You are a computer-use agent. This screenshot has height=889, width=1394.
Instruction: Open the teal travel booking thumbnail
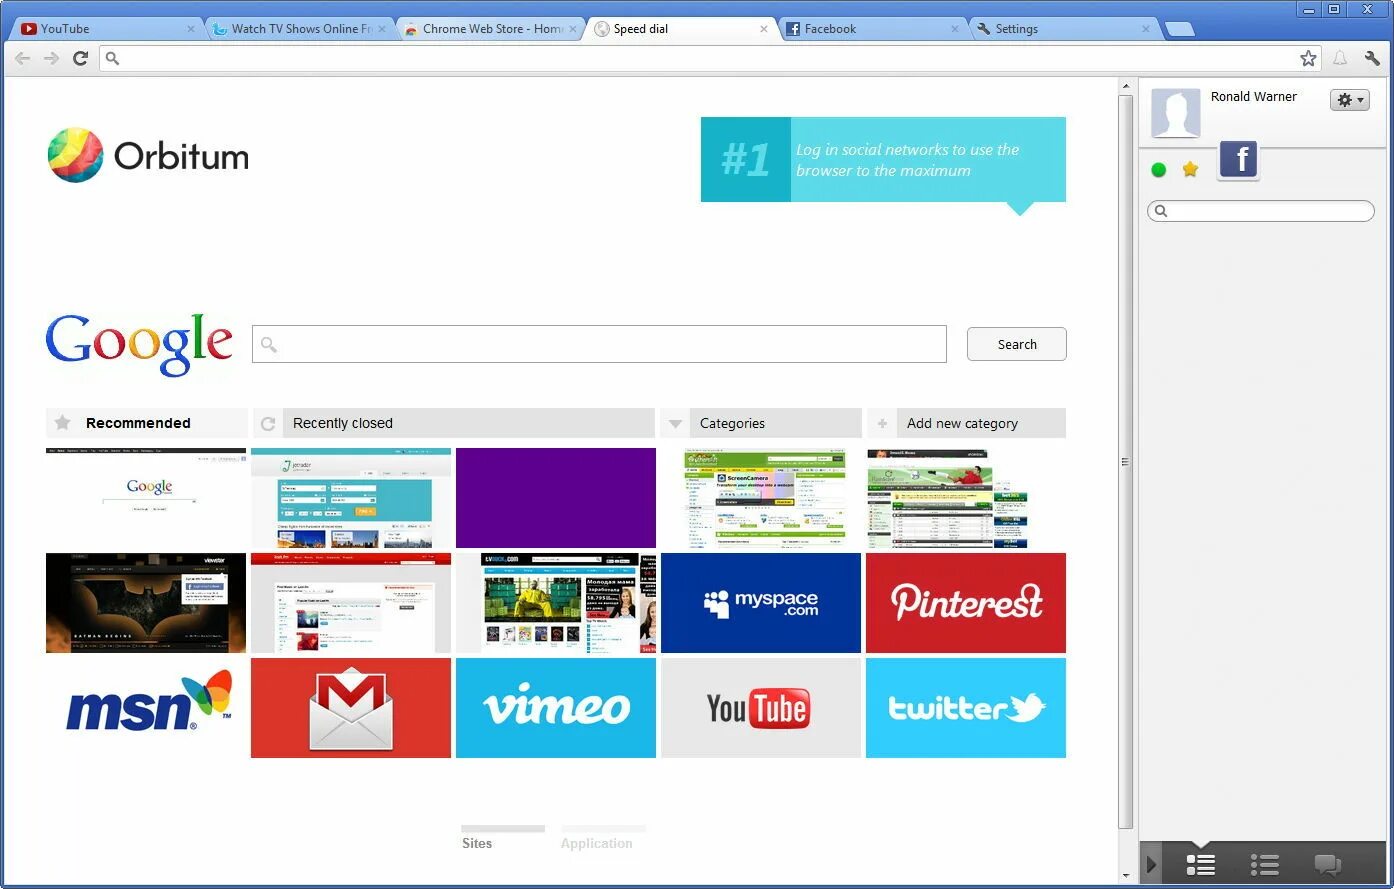(x=351, y=498)
